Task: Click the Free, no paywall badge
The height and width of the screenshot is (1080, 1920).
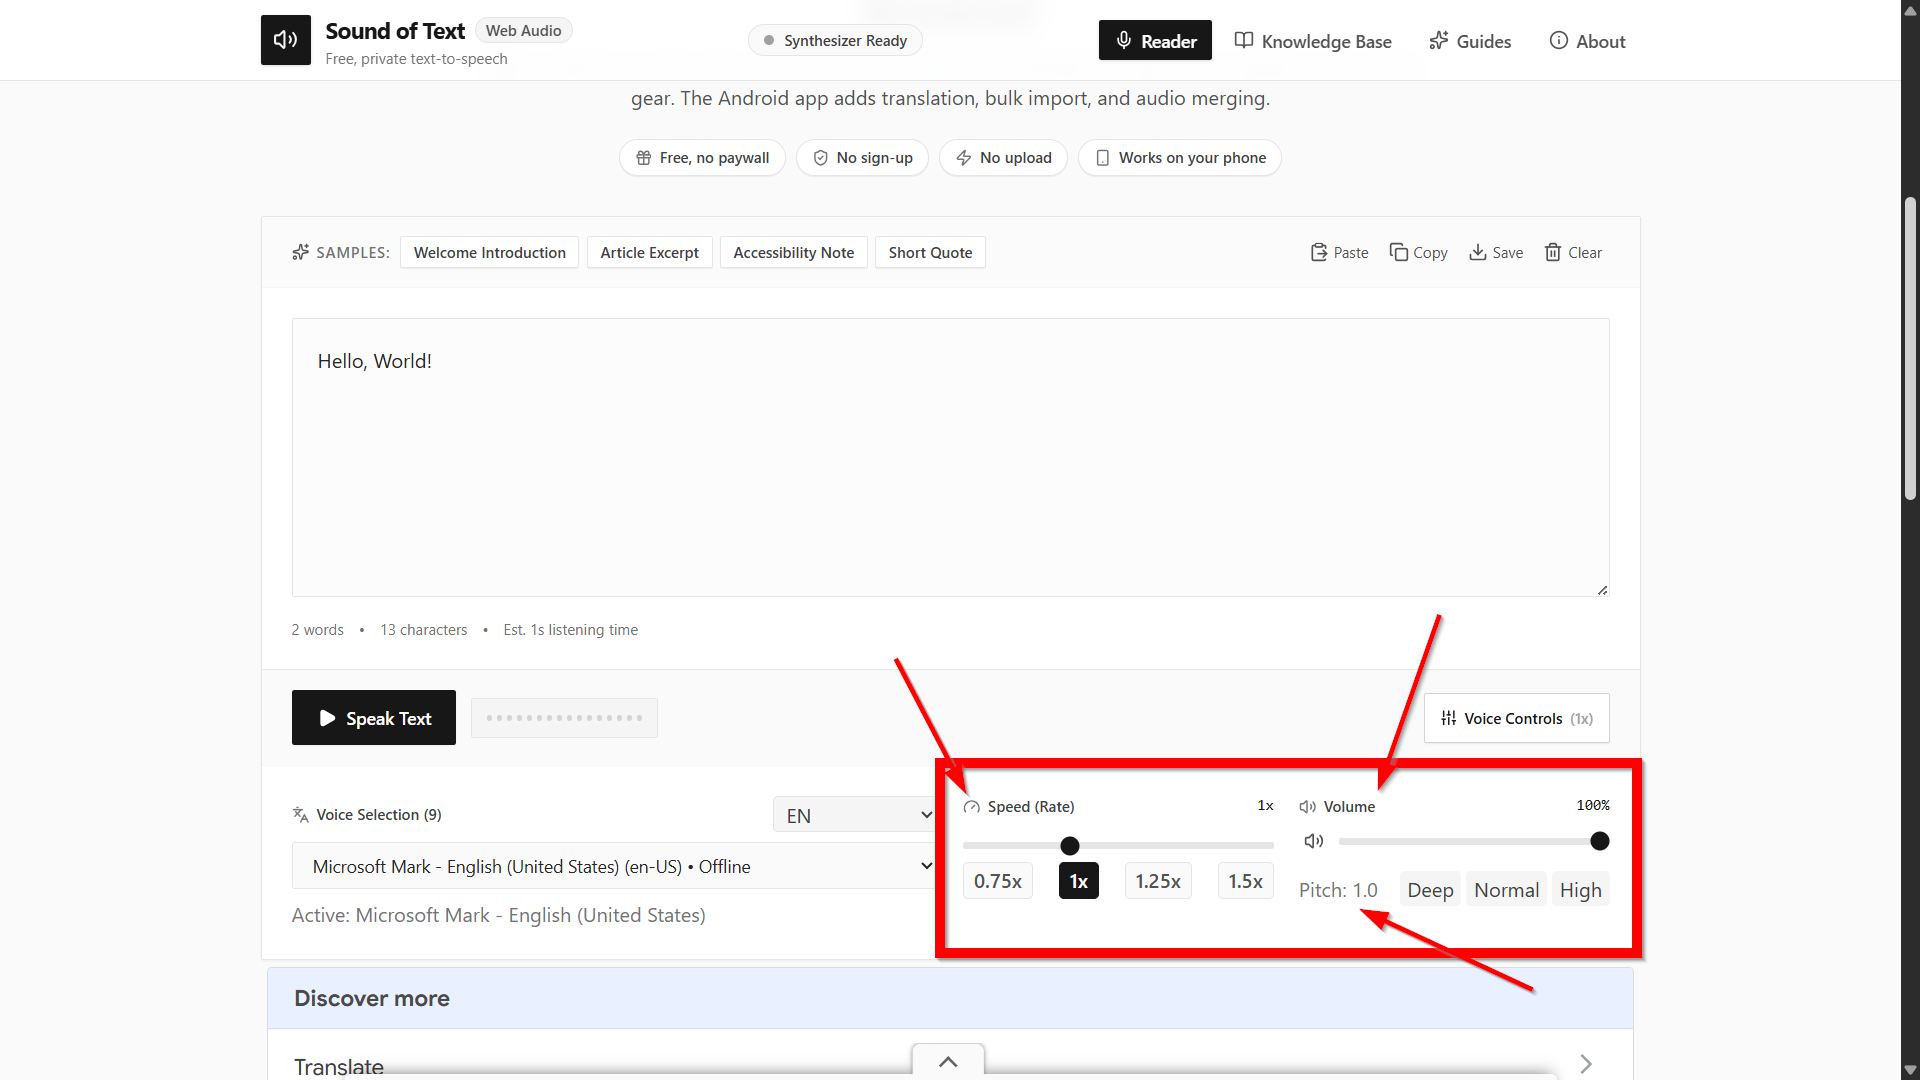Action: [702, 158]
